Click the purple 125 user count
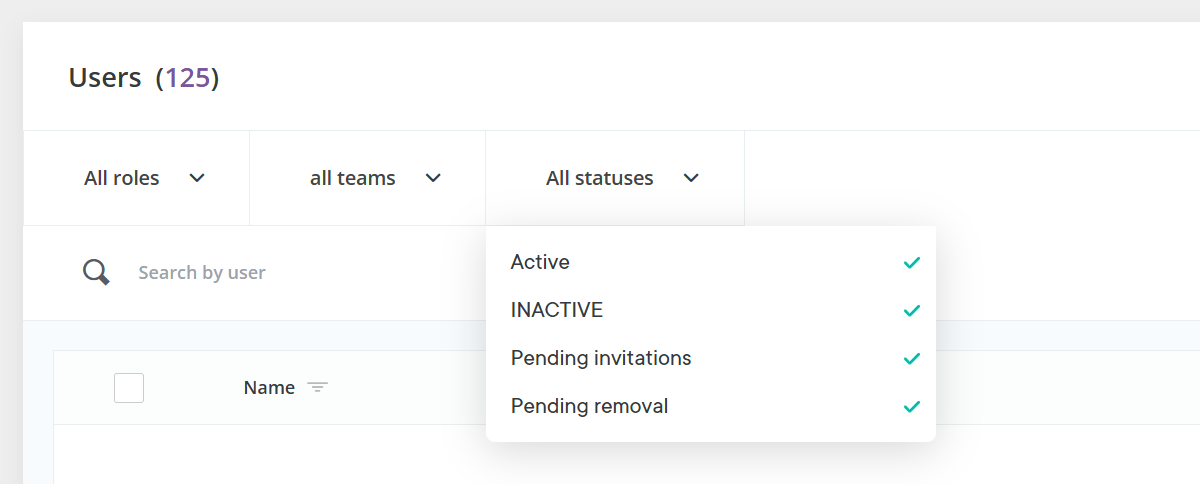The height and width of the screenshot is (484, 1200). click(x=187, y=78)
